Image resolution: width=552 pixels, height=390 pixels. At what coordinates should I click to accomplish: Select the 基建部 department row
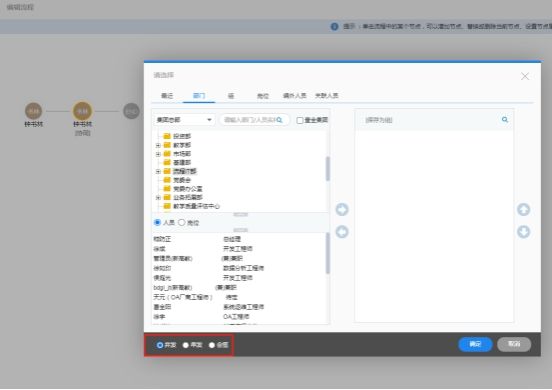pyautogui.click(x=182, y=162)
